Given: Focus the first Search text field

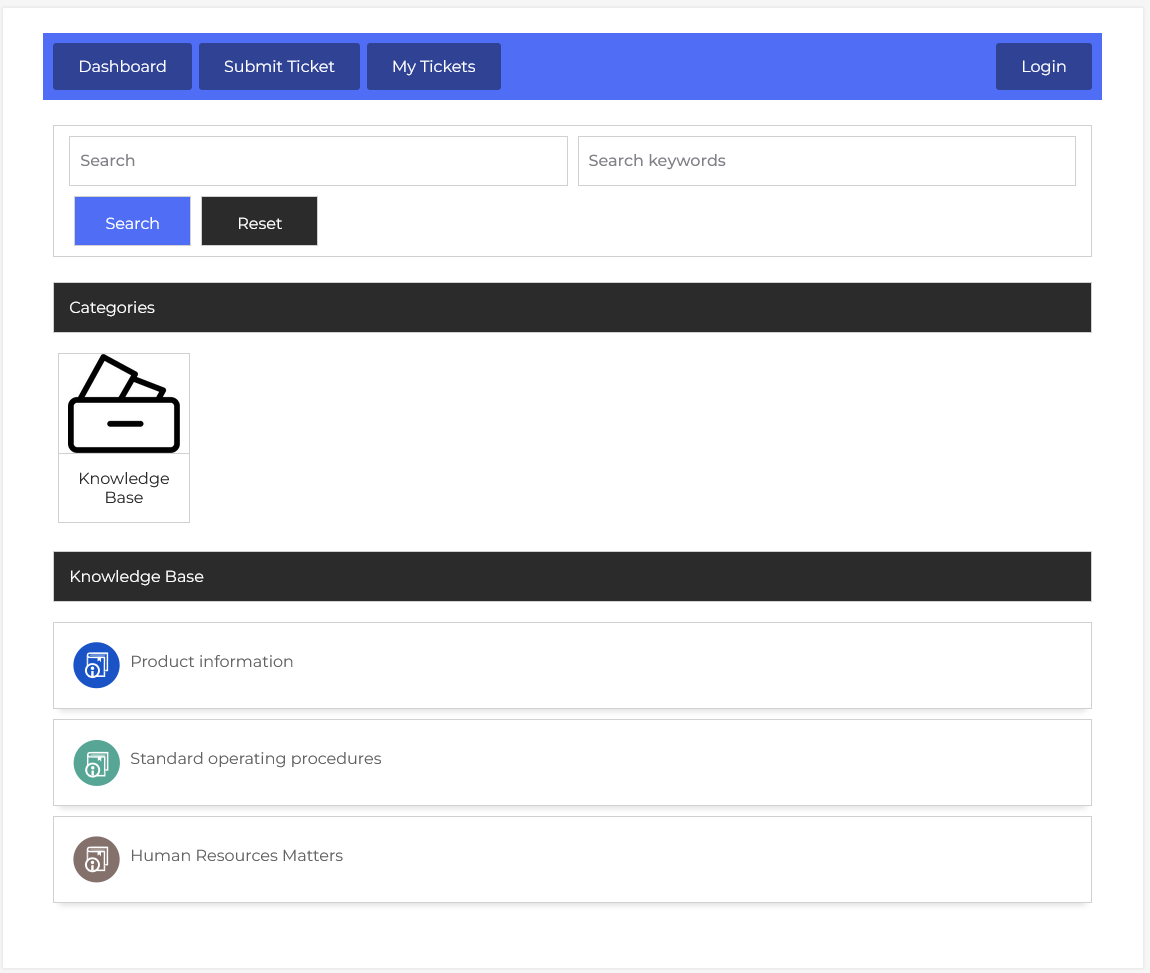Looking at the screenshot, I should [318, 161].
